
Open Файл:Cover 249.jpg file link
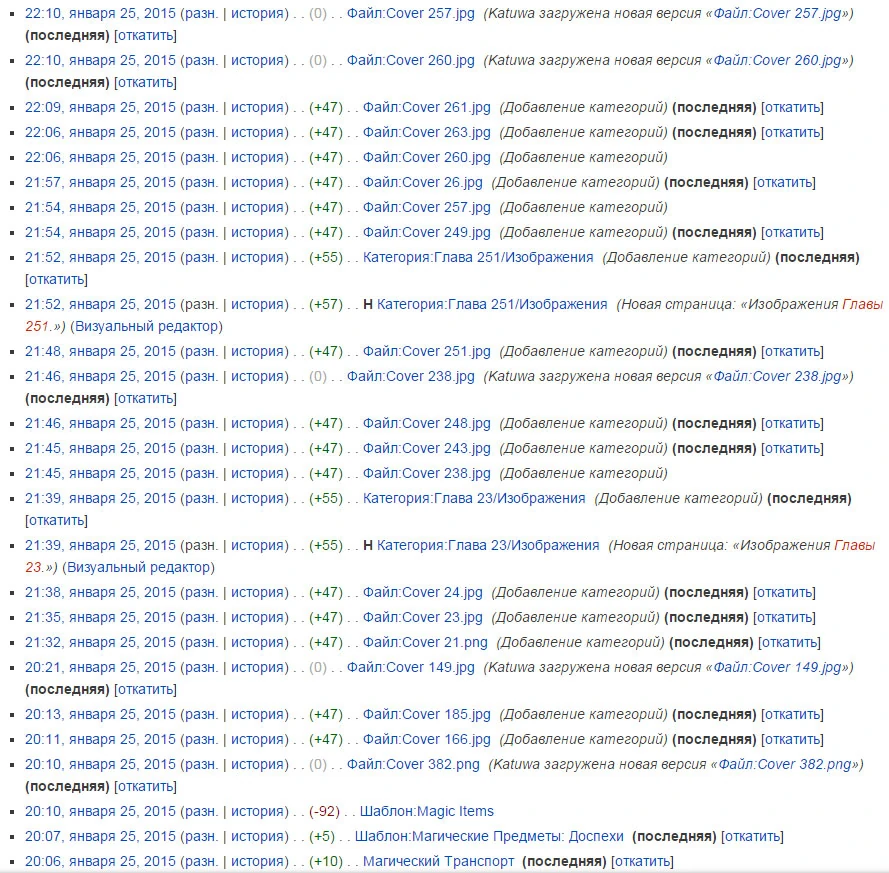click(x=426, y=232)
